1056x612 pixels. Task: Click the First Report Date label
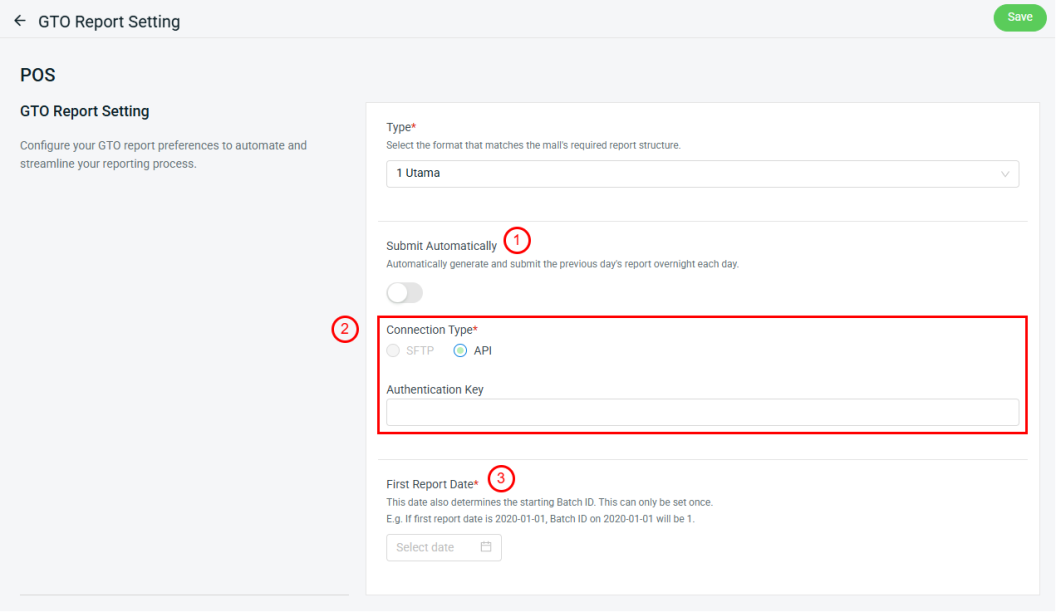pos(432,484)
